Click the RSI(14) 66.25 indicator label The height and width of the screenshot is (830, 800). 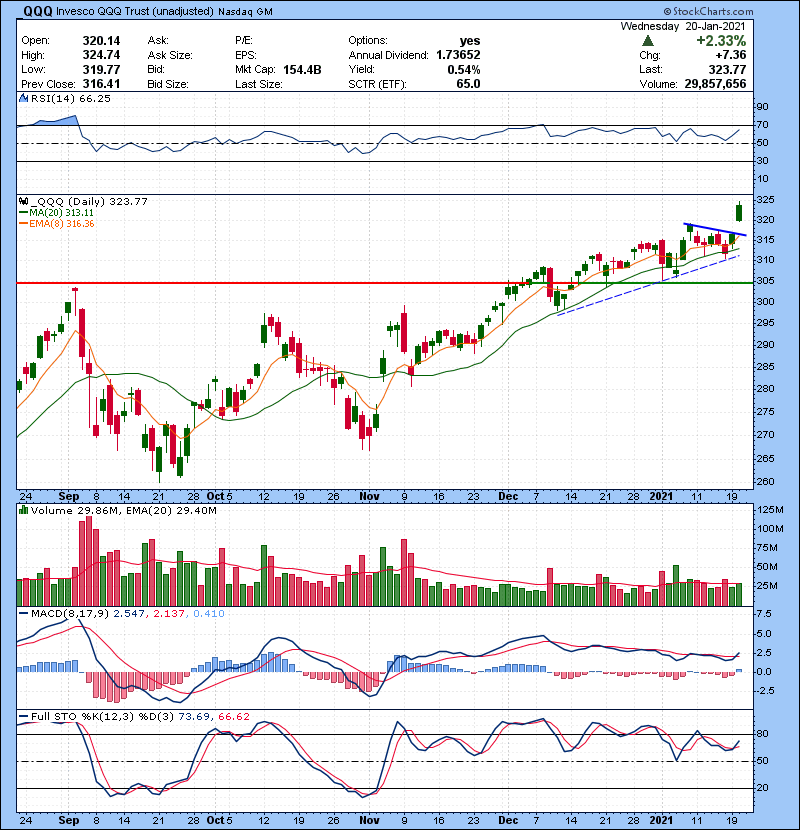(70, 98)
